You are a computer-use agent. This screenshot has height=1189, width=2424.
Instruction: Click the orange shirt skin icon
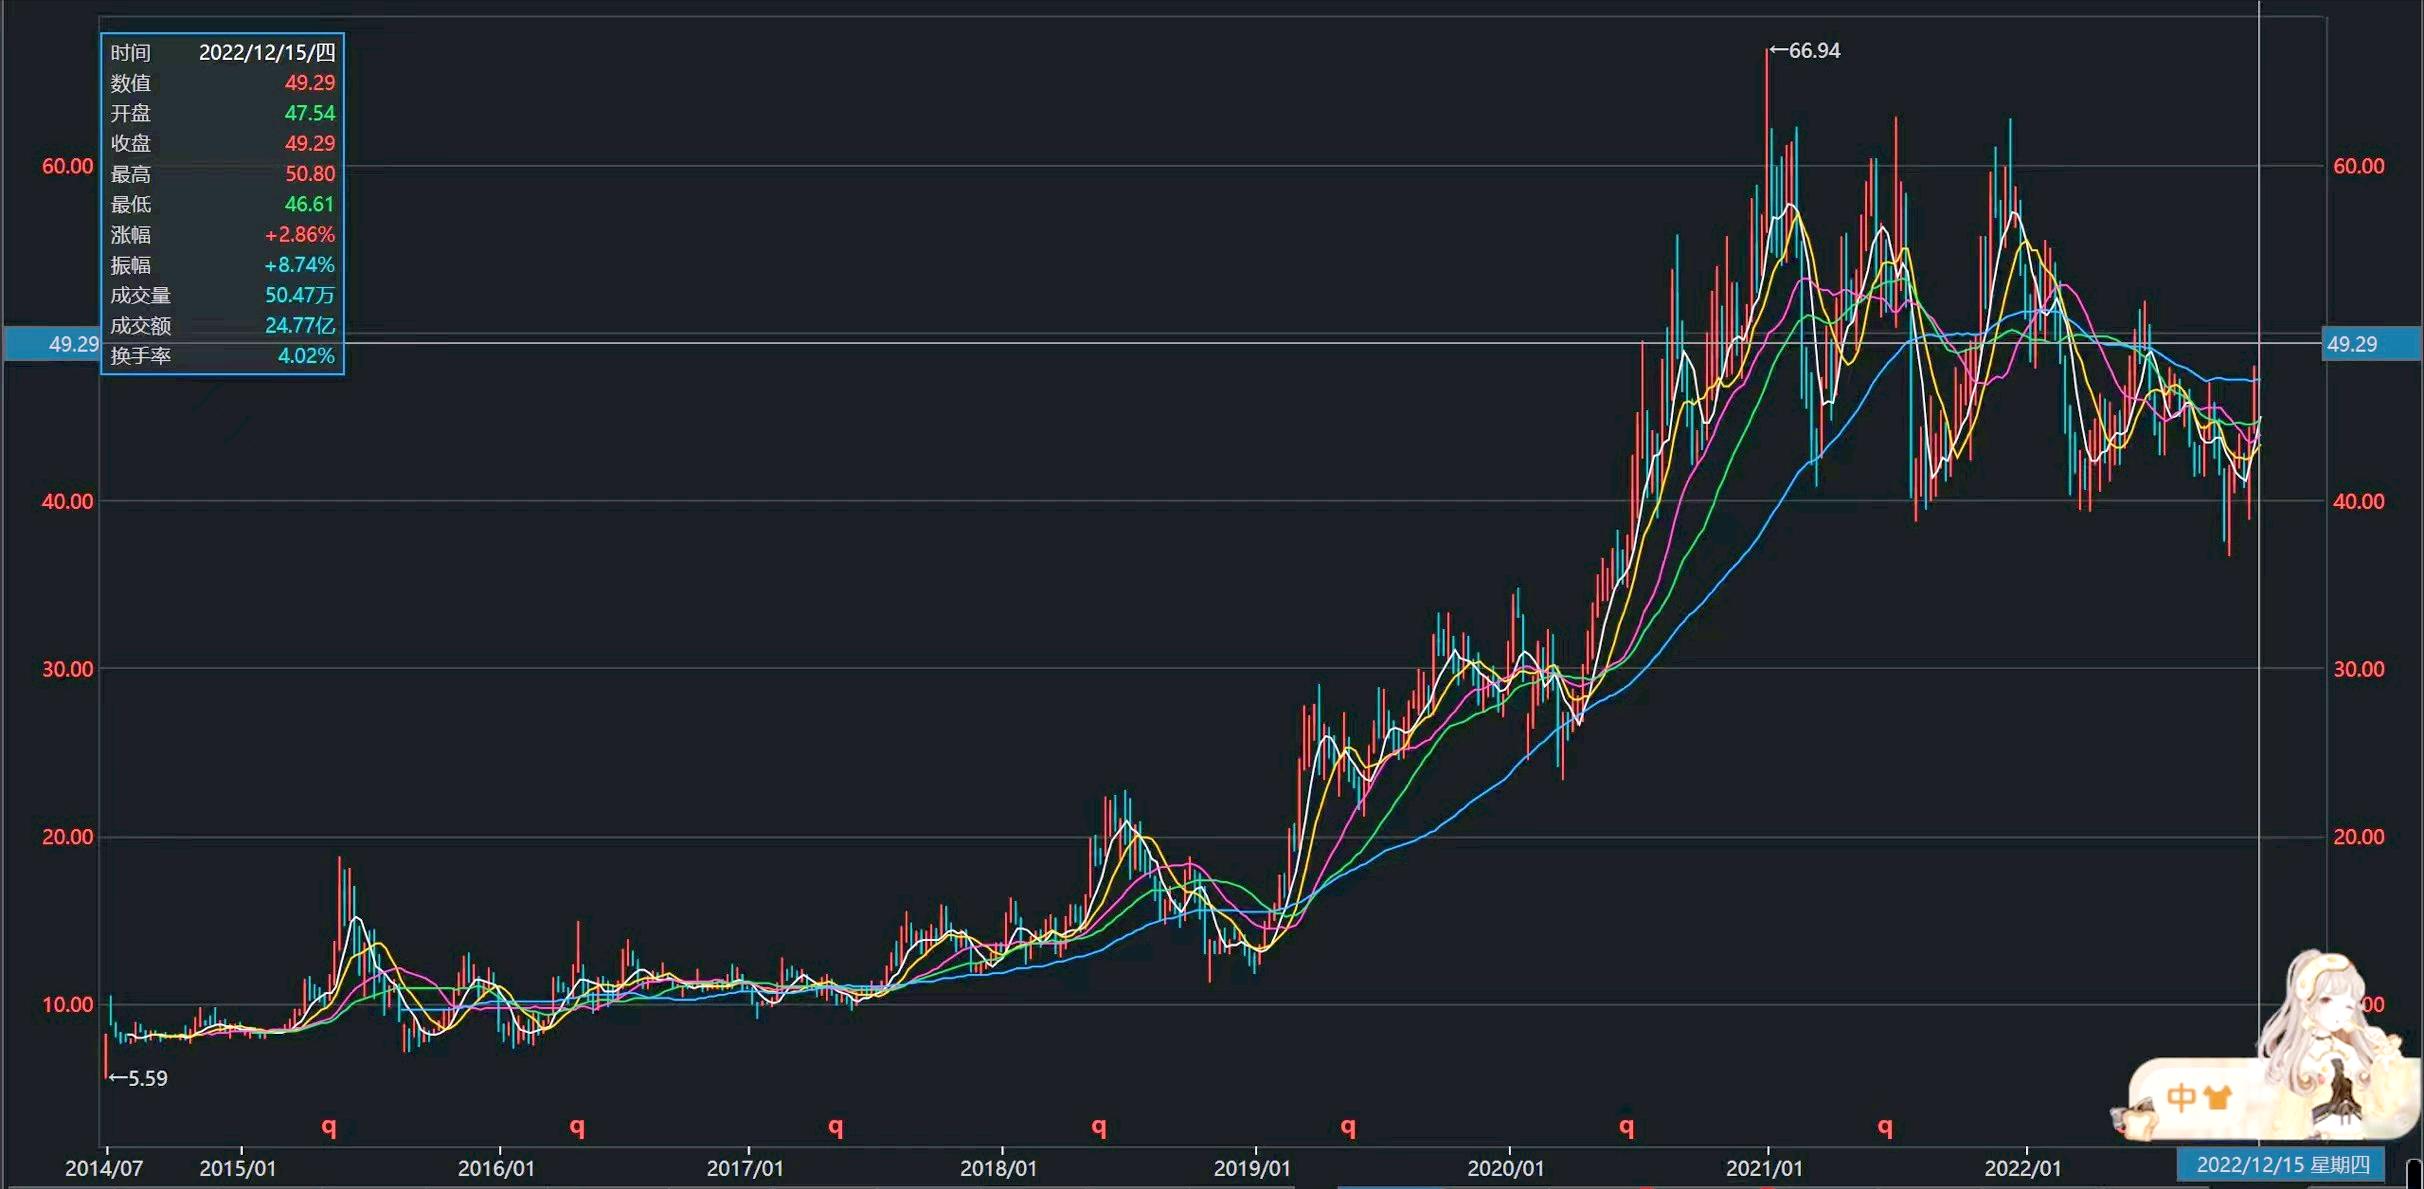point(2217,1098)
